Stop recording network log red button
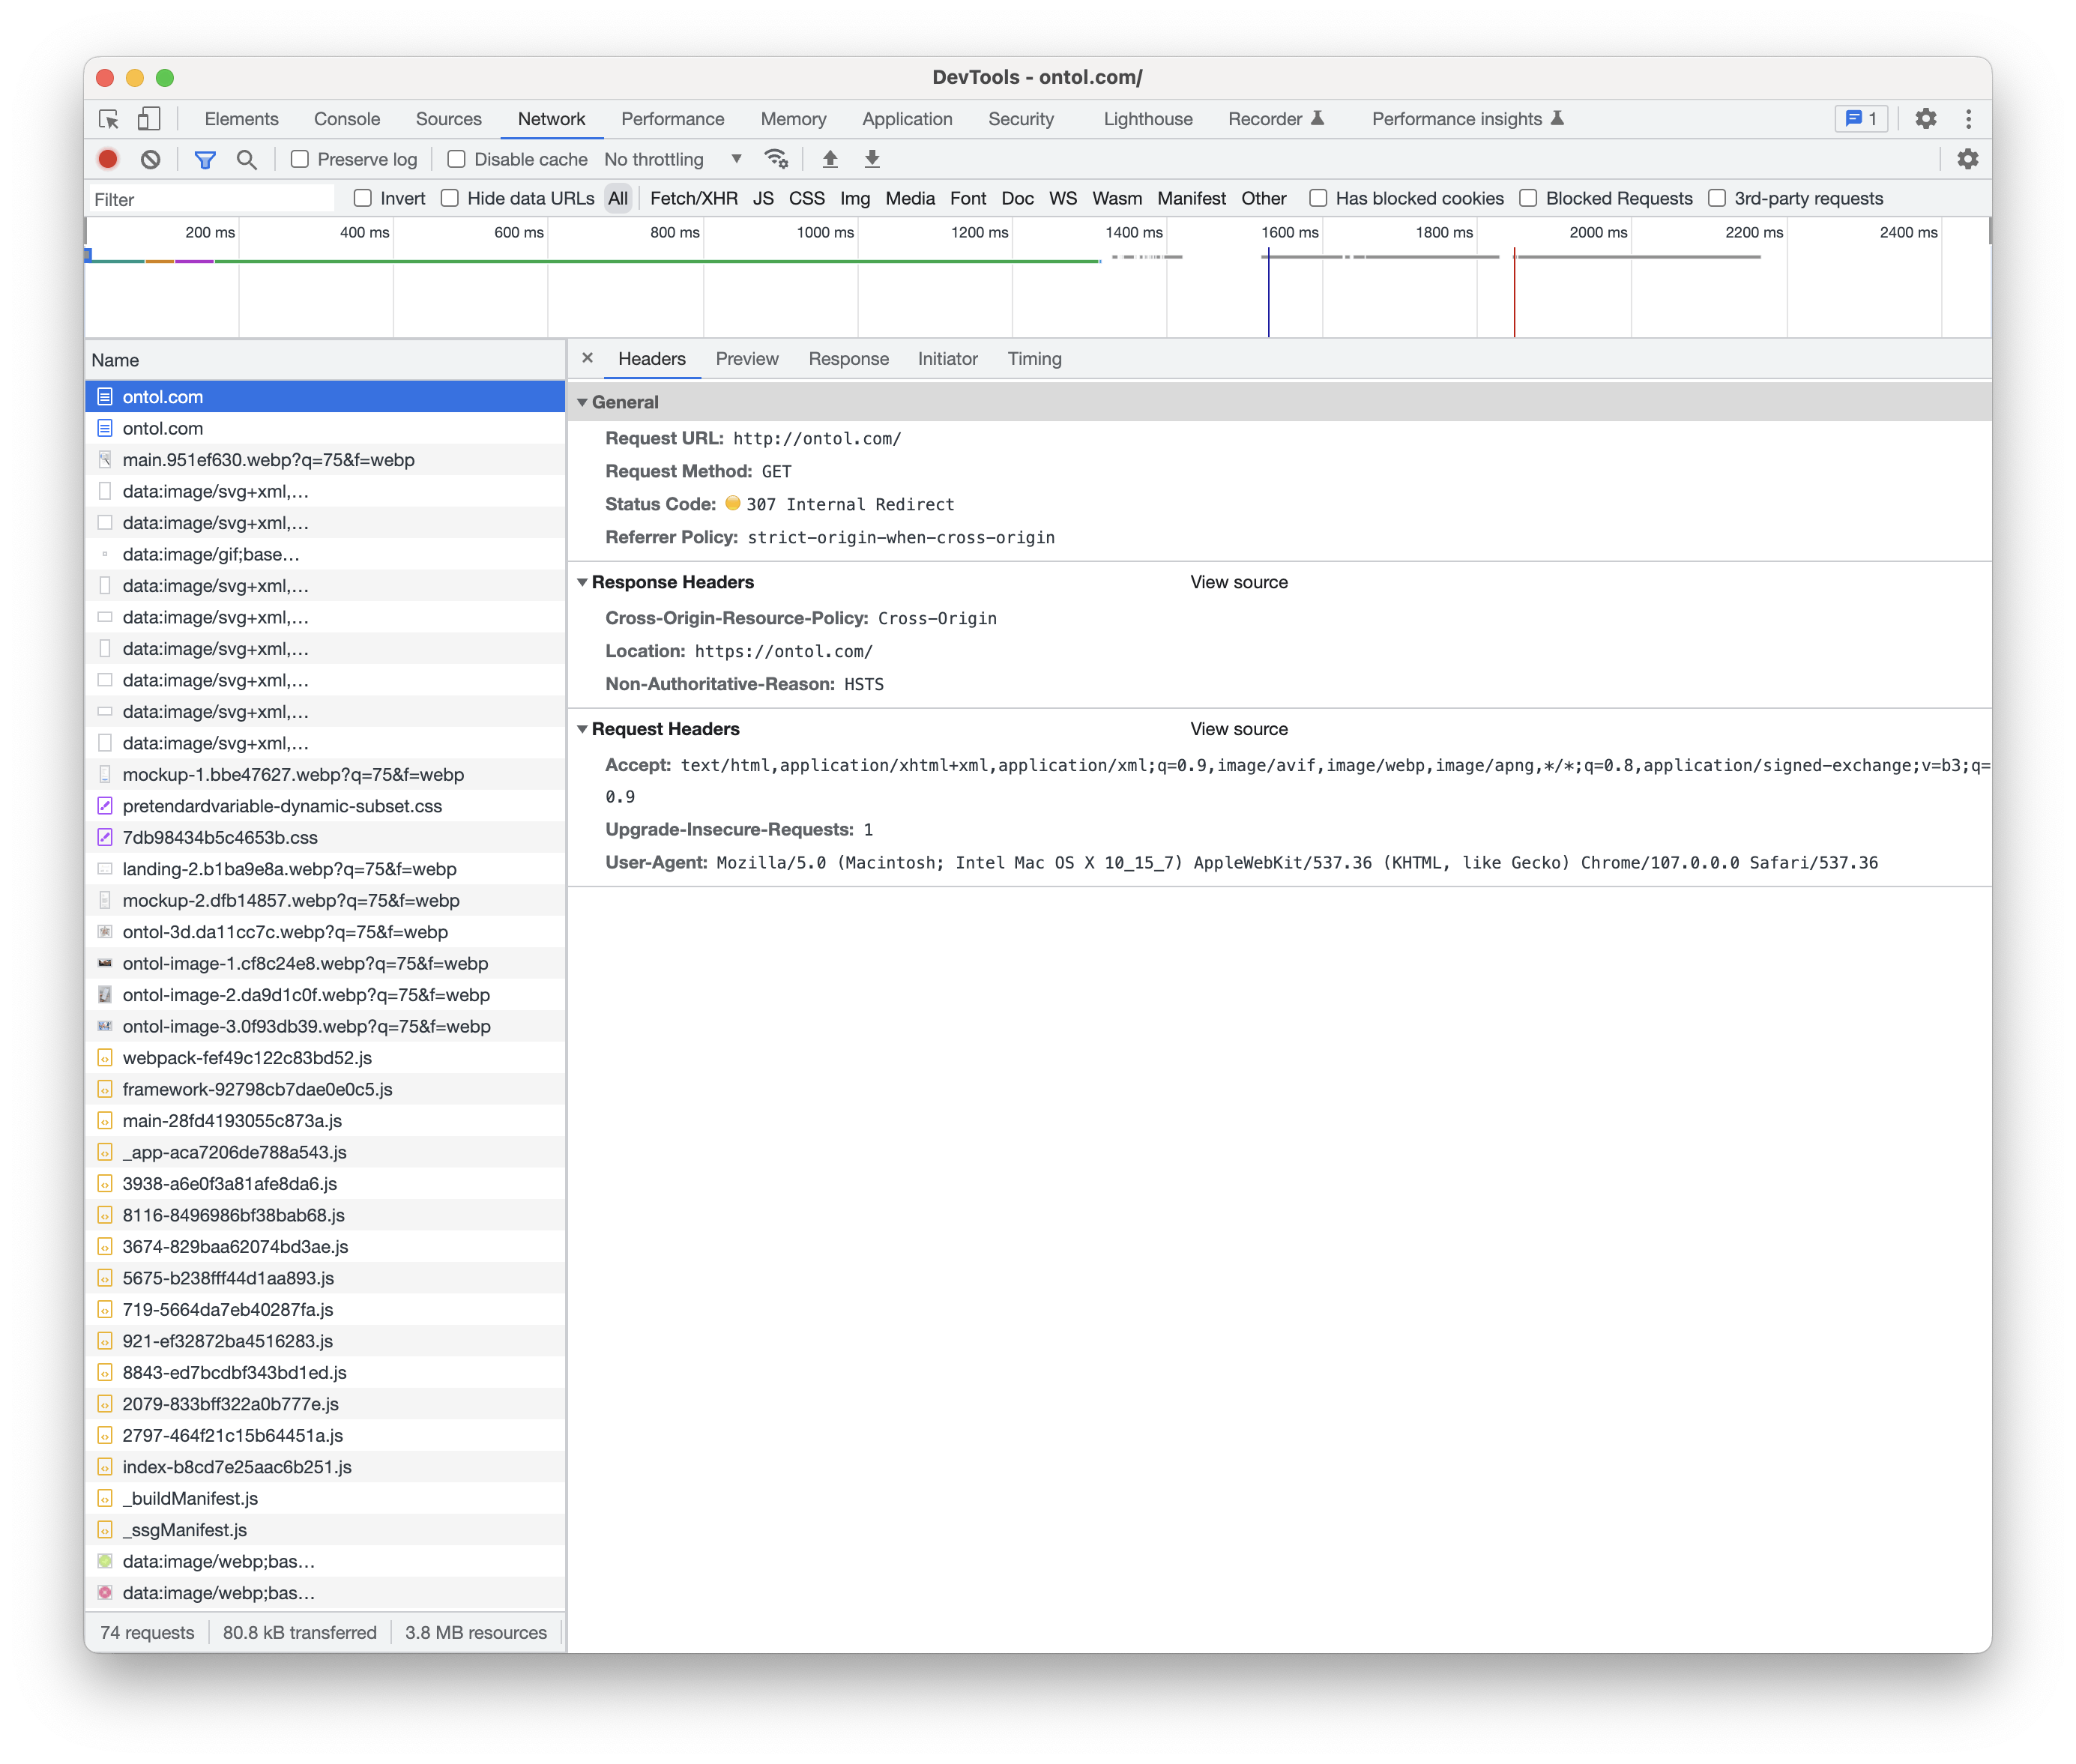 pos(108,159)
